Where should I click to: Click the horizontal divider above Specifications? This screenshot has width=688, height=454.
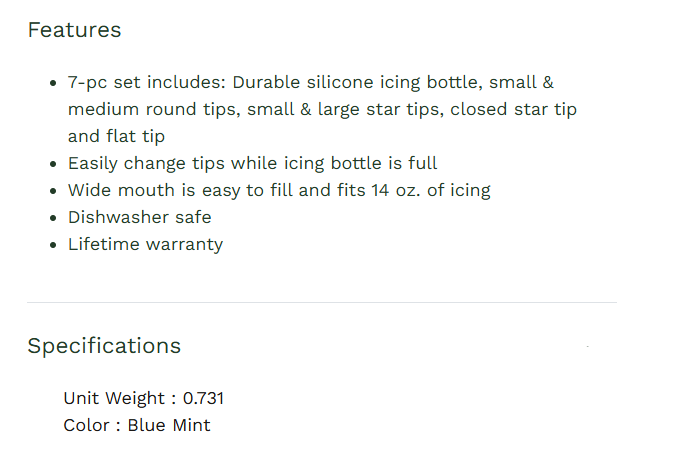click(321, 302)
